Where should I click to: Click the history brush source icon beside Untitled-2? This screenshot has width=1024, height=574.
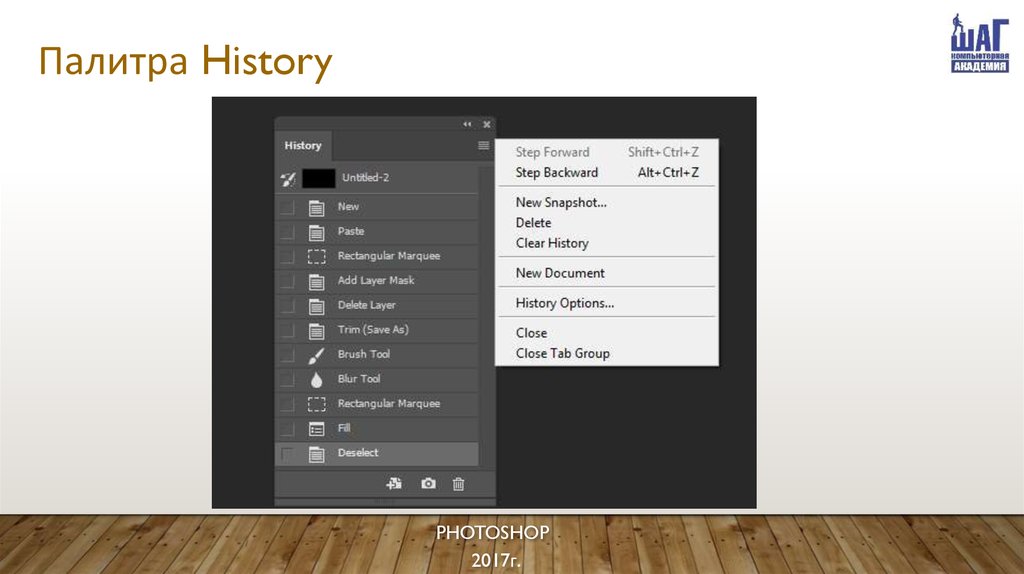tap(288, 179)
